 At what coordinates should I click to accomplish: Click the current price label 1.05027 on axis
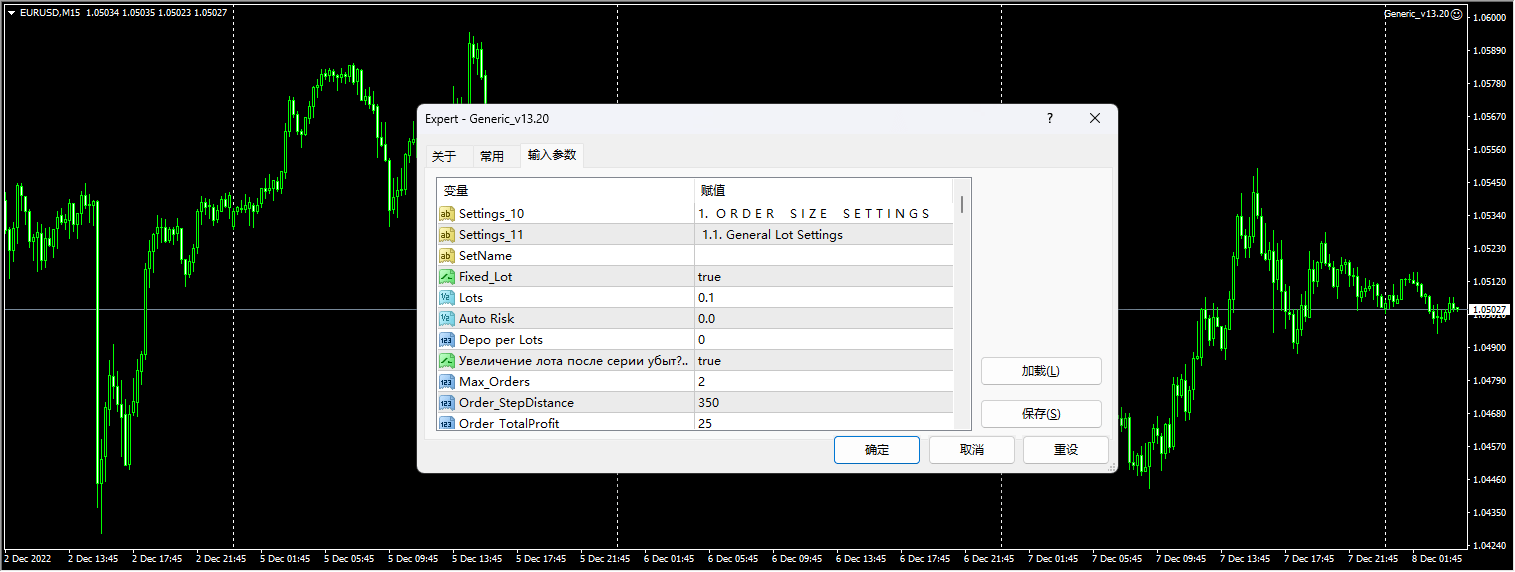pyautogui.click(x=1488, y=309)
